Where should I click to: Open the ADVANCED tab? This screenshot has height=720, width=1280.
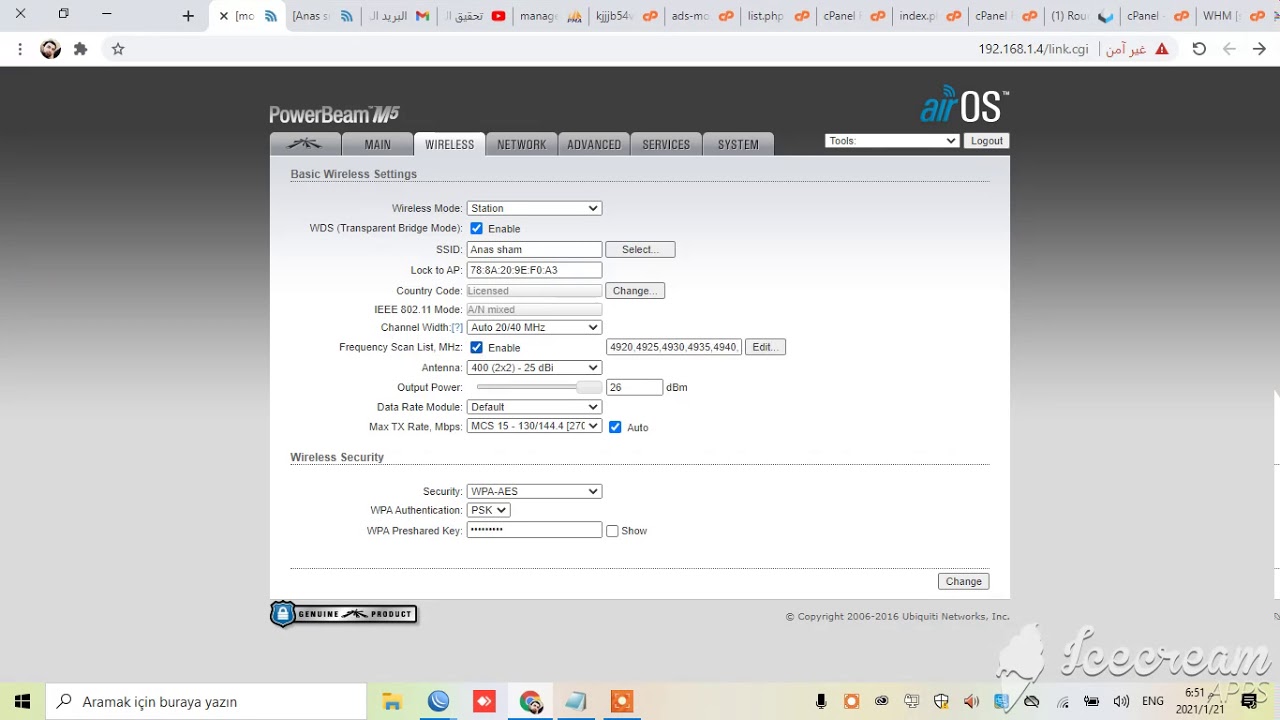coord(594,144)
